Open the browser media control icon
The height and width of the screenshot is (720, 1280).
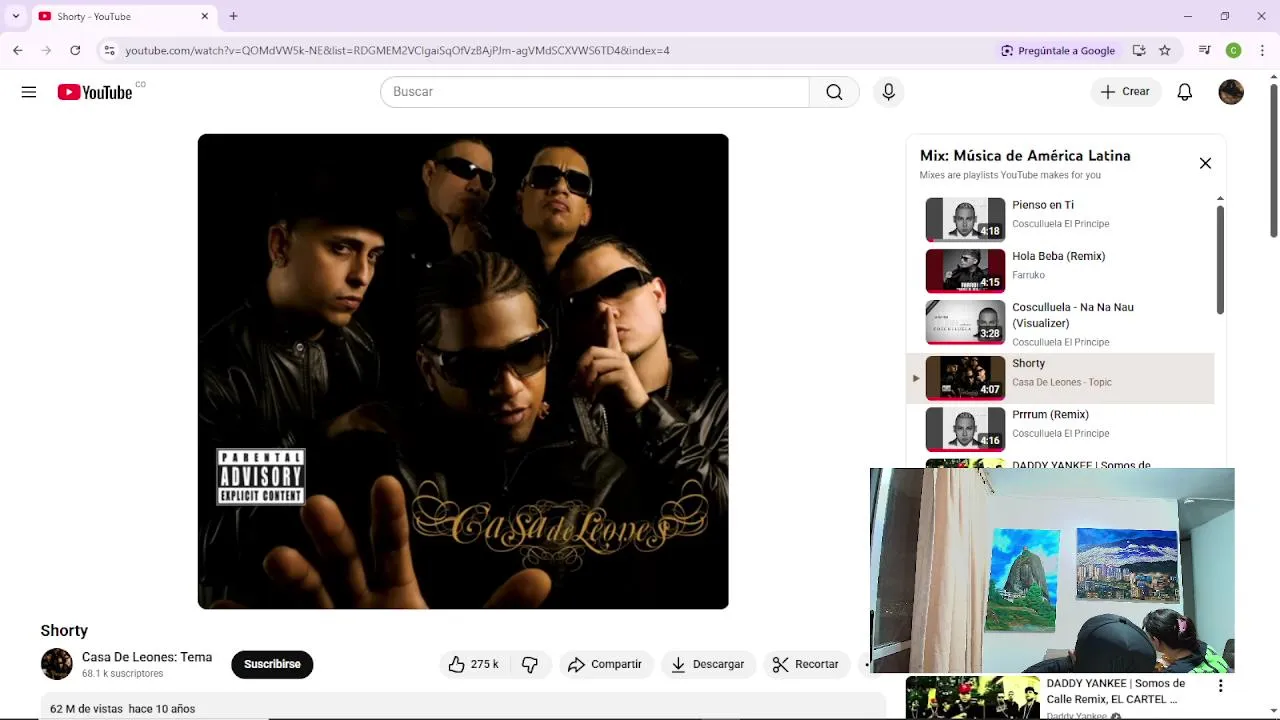(1205, 50)
